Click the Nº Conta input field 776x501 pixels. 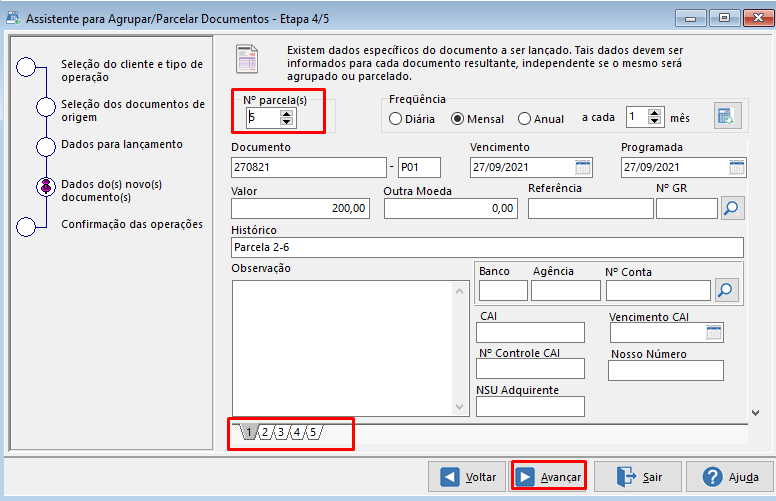pos(658,291)
